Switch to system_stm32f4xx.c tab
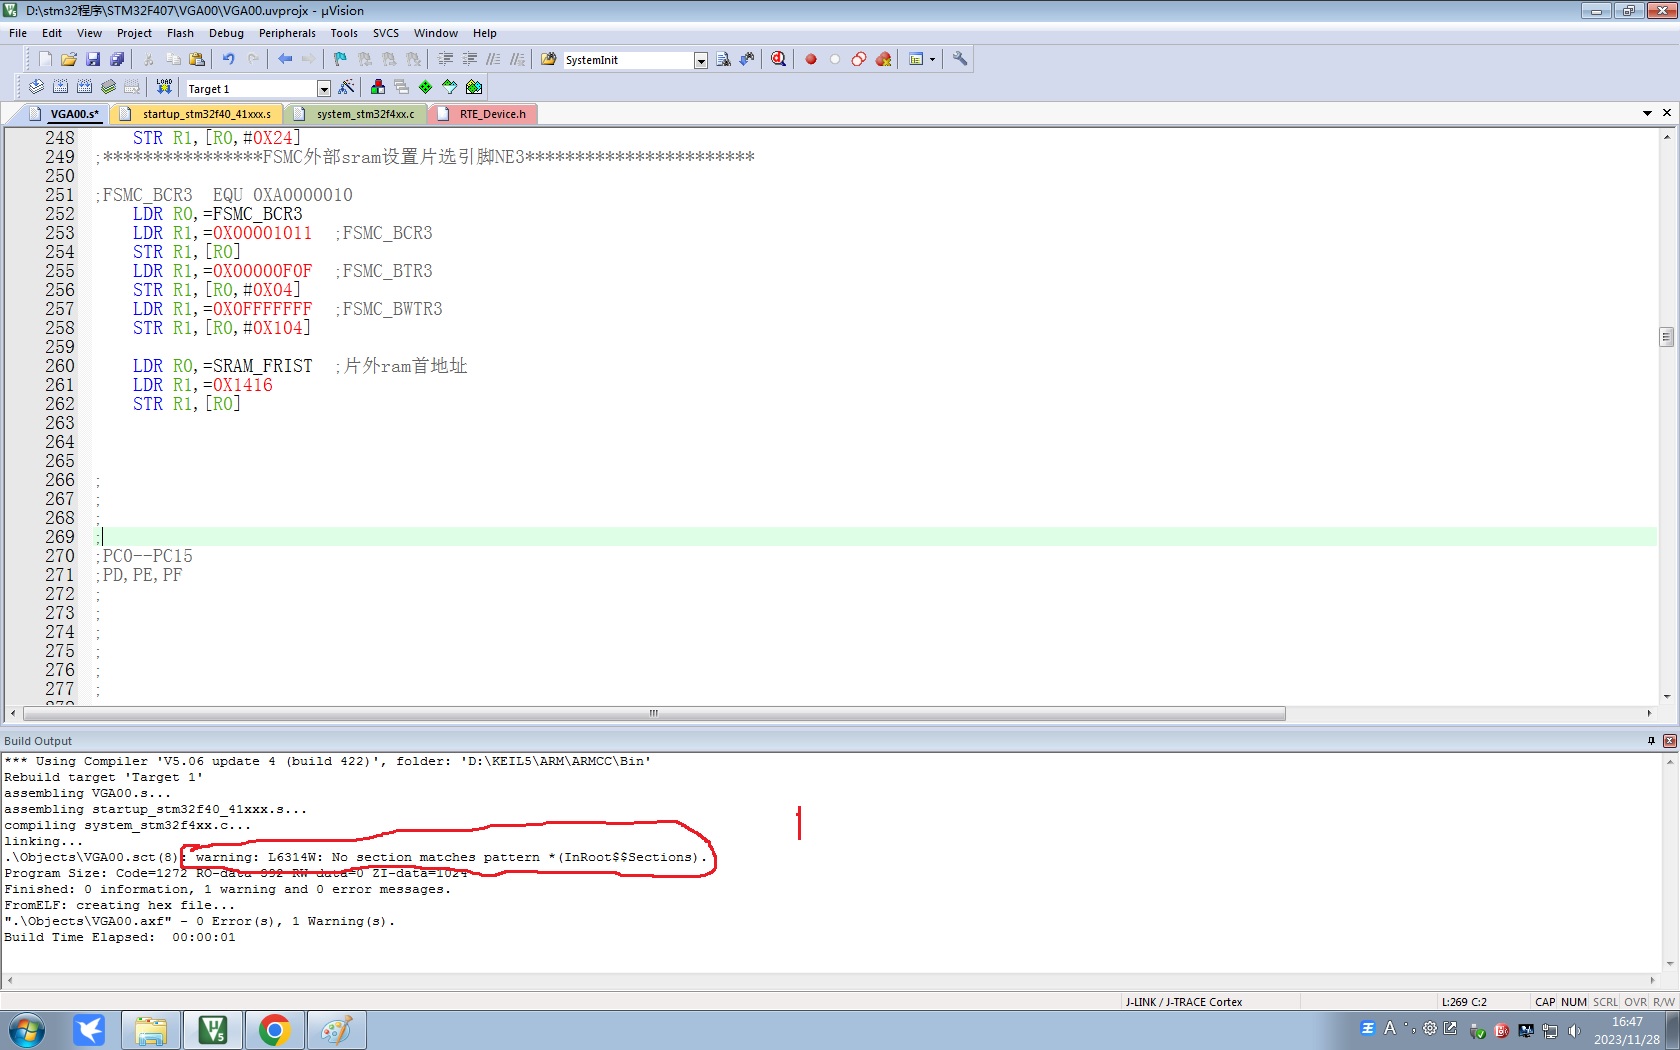Image resolution: width=1680 pixels, height=1050 pixels. click(356, 114)
